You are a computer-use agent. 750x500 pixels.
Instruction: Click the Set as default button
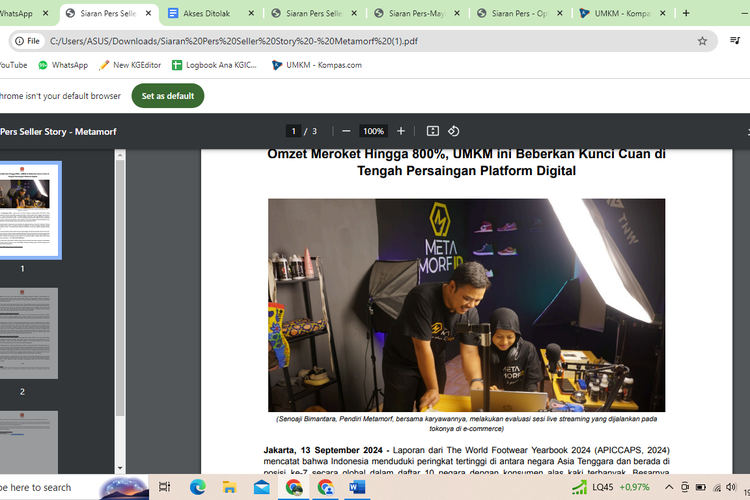pyautogui.click(x=168, y=96)
